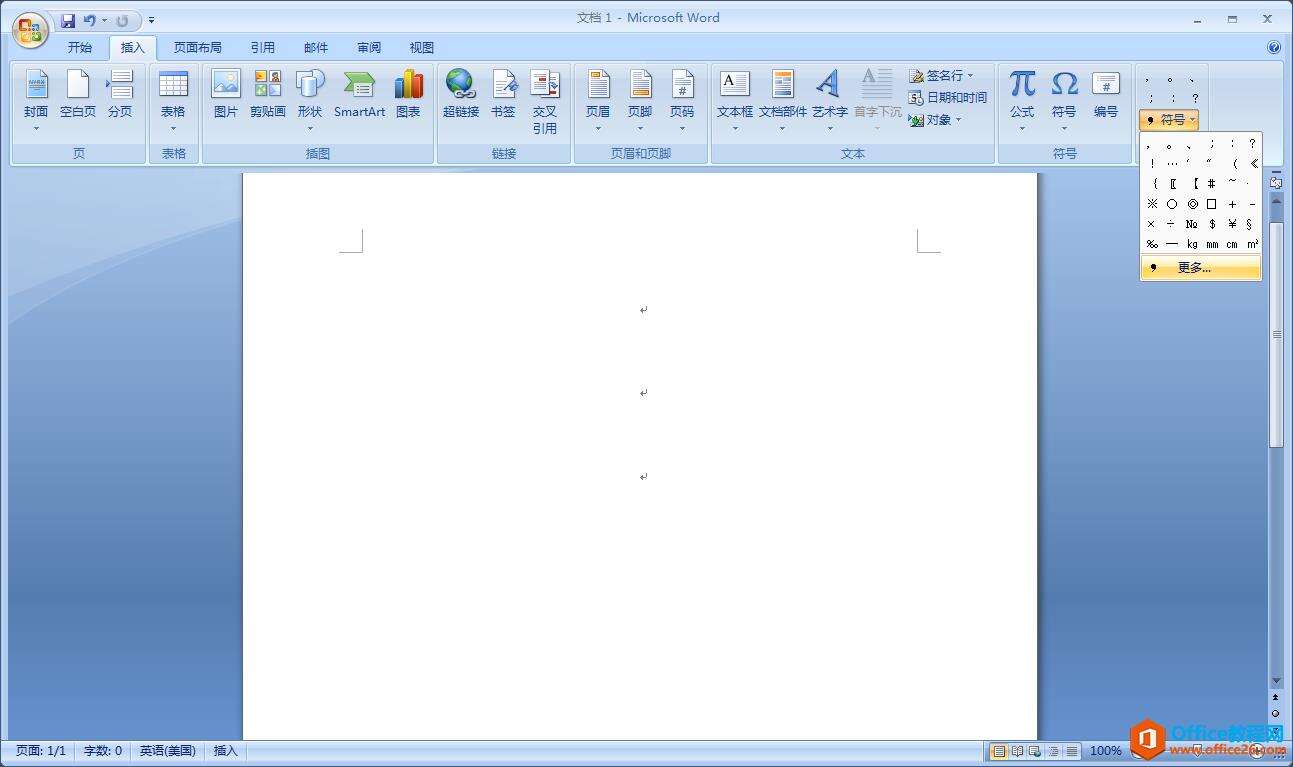The image size is (1293, 767).
Task: Open the 引用 (References) tab
Action: point(263,48)
